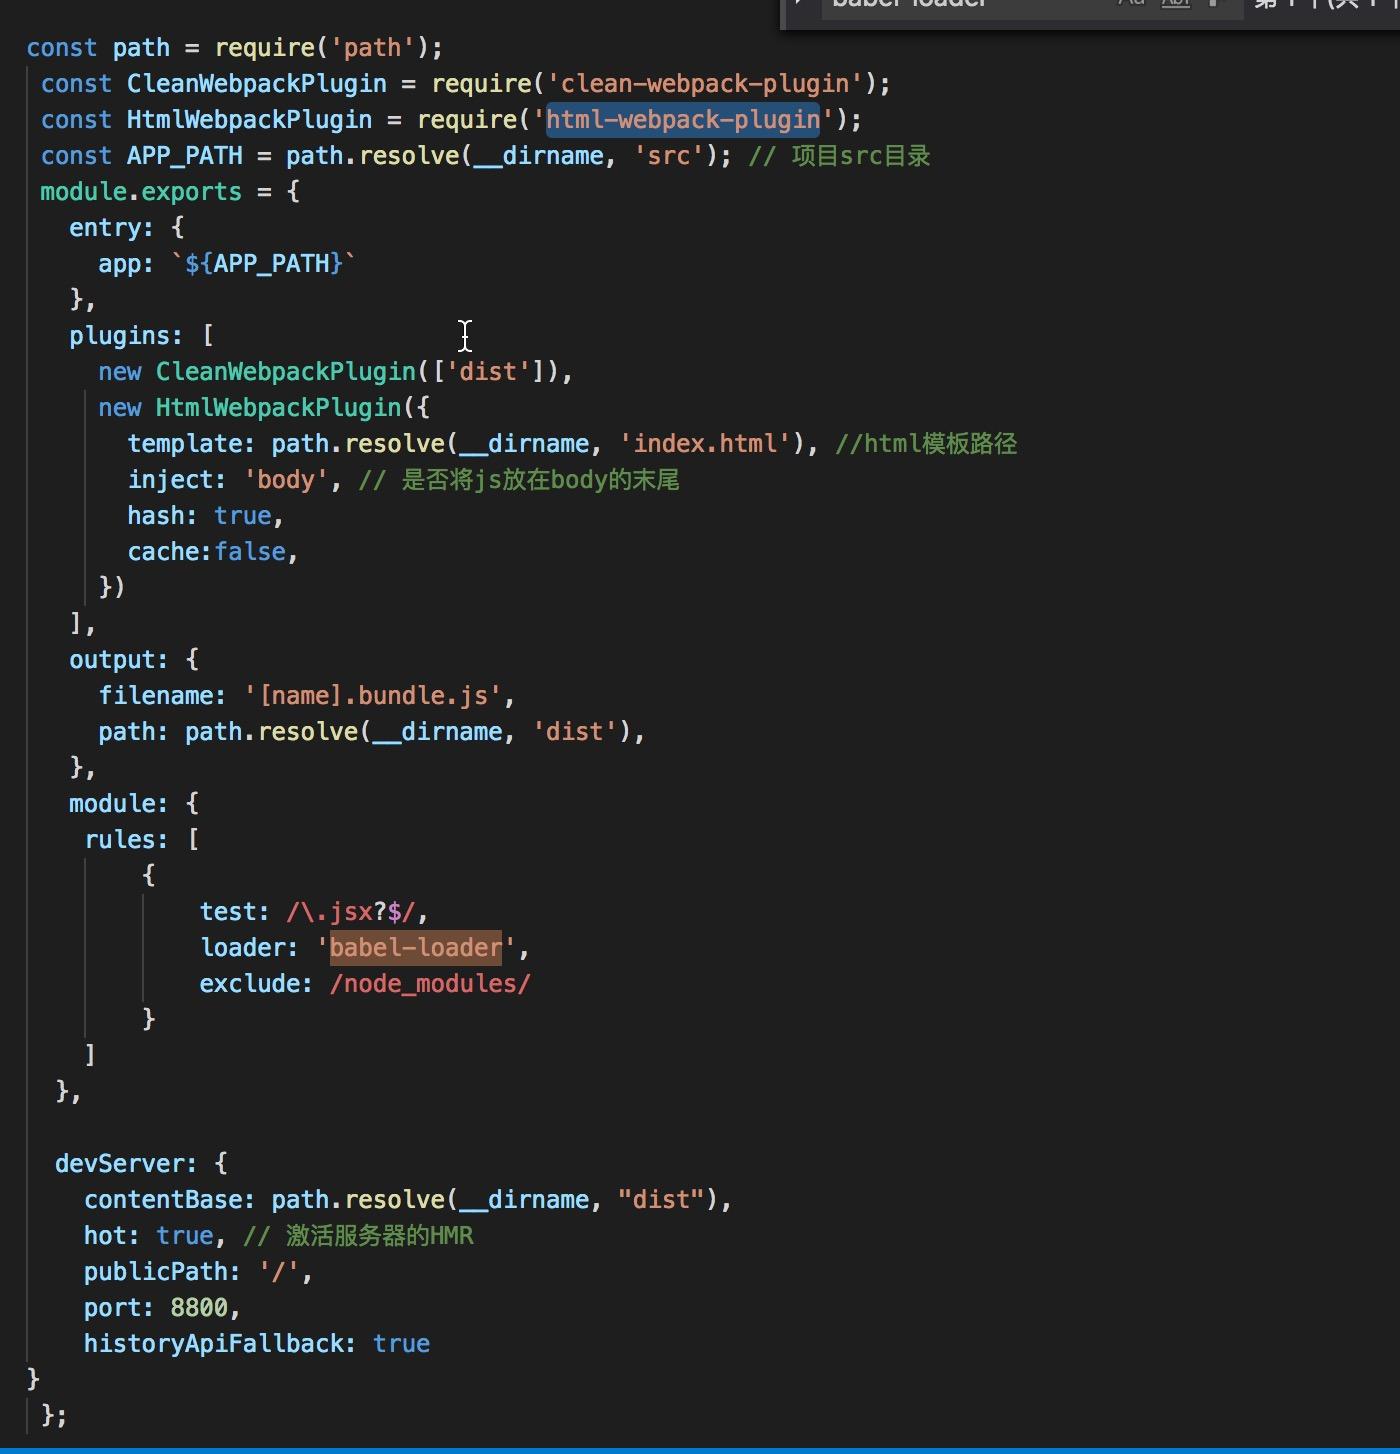Viewport: 1400px width, 1454px height.
Task: Click the contentBase: key
Action: pyautogui.click(x=170, y=1200)
